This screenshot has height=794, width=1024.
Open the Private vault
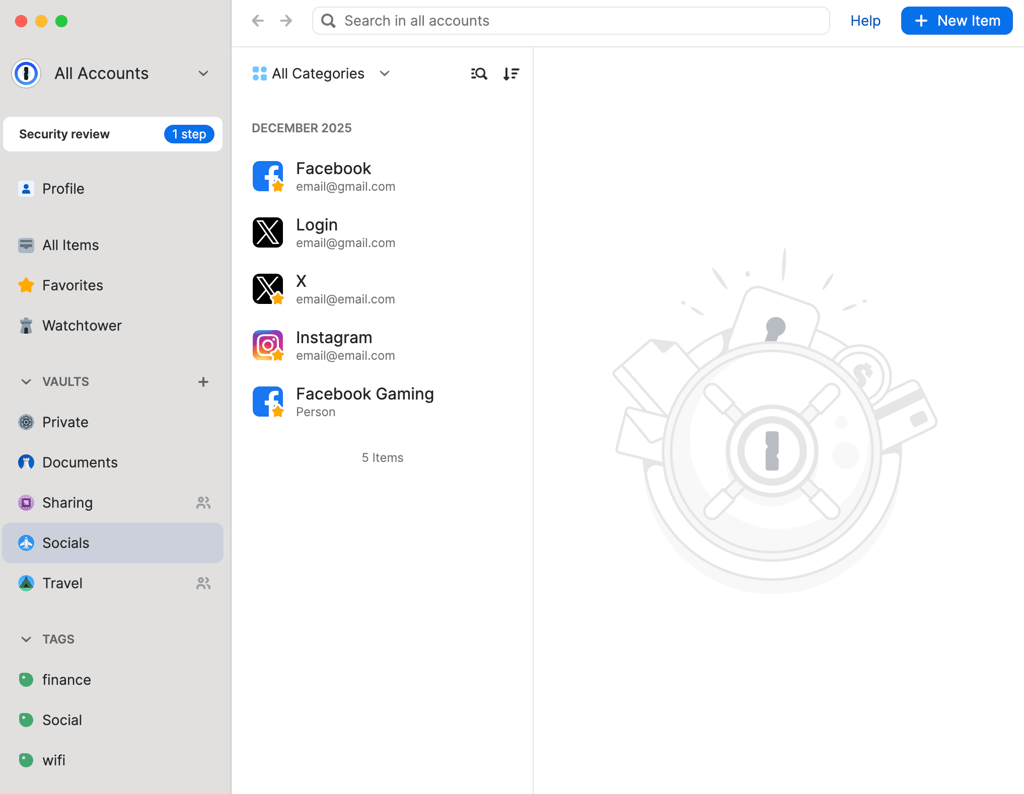112,422
